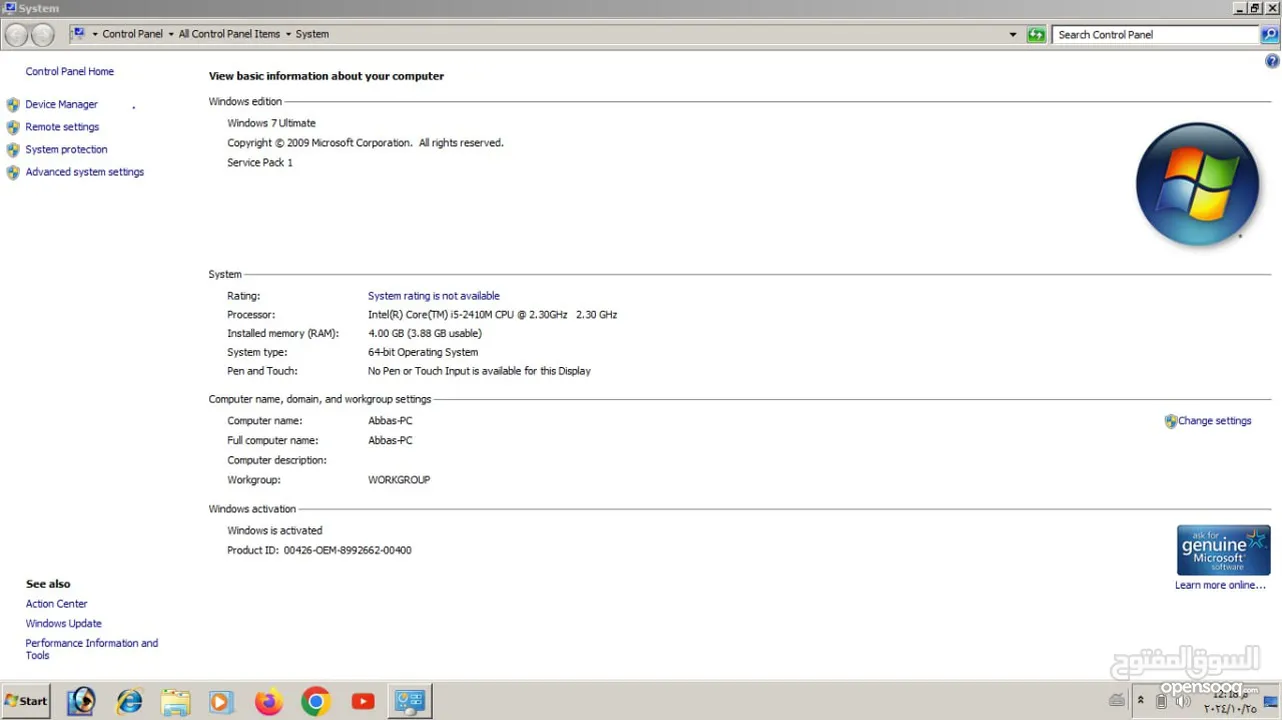Click the Service Pack 1 text
This screenshot has width=1282, height=720.
[x=260, y=163]
